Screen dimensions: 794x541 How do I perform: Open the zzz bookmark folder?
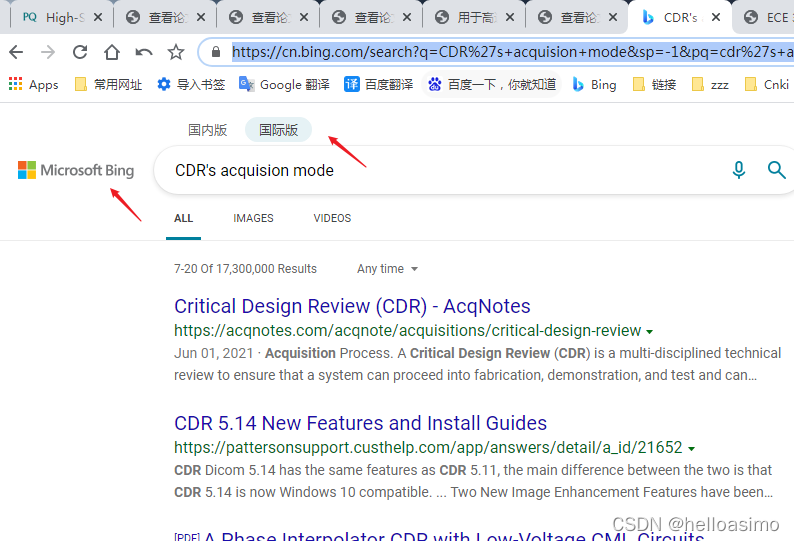coord(710,84)
